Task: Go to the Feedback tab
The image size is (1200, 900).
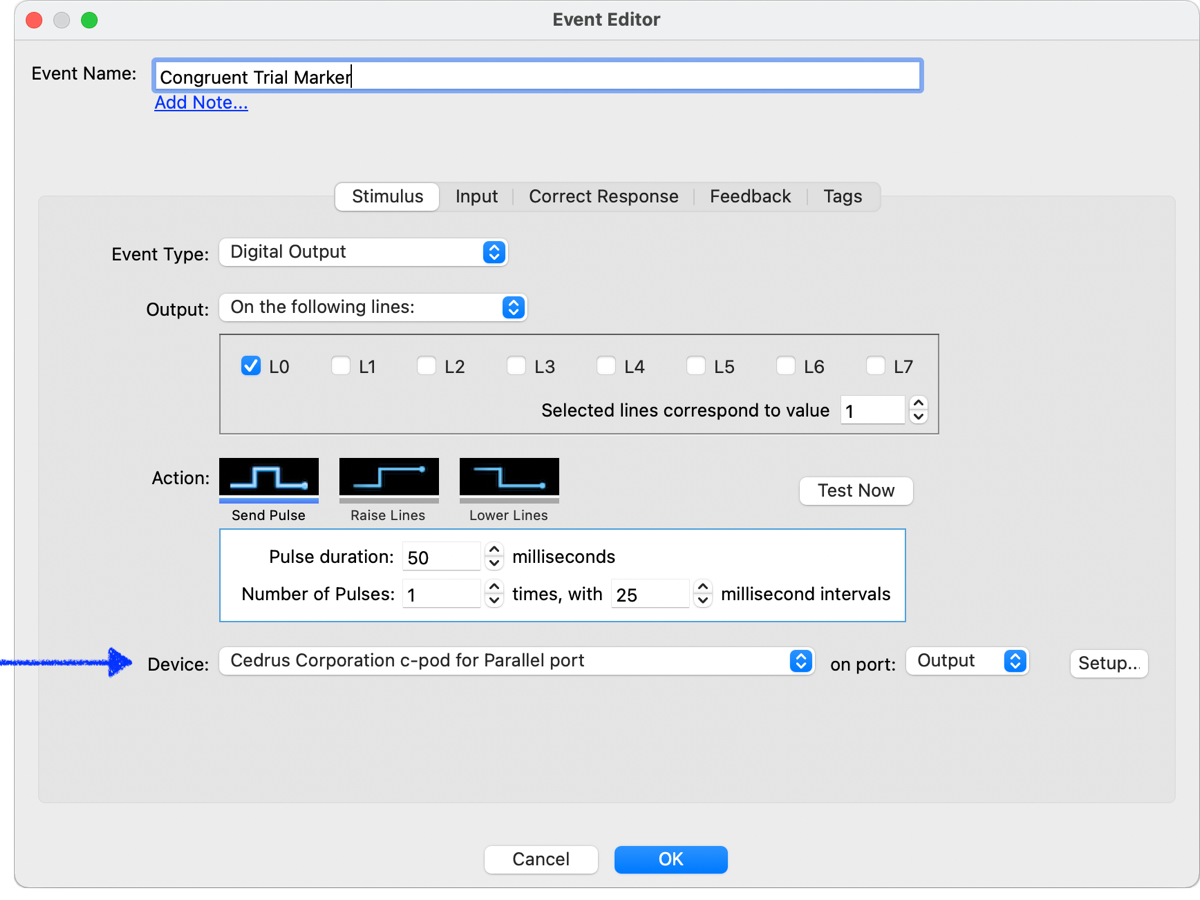Action: [750, 197]
